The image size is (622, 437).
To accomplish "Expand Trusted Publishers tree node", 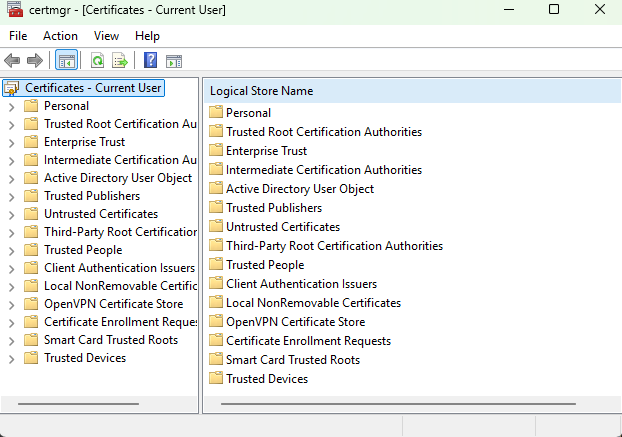I will pyautogui.click(x=12, y=197).
